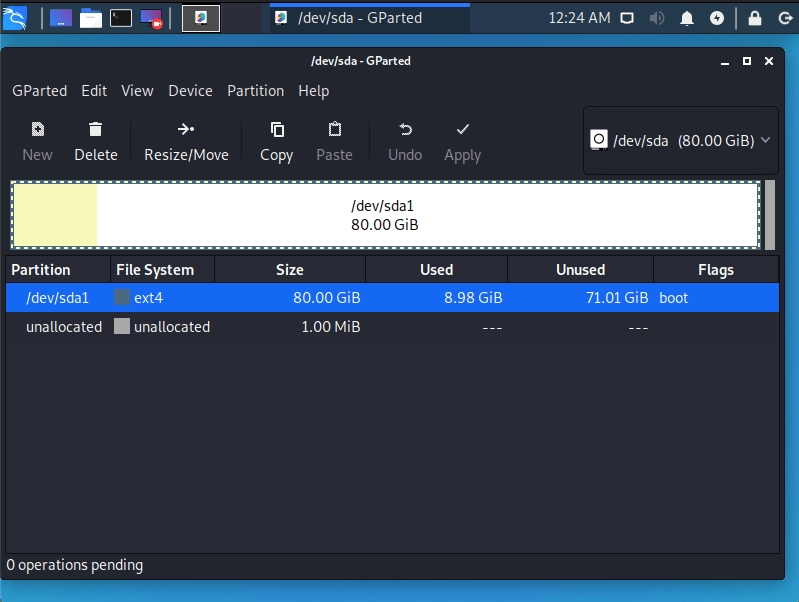Open the Kali application menu icon
Viewport: 799px width, 602px height.
pyautogui.click(x=15, y=17)
